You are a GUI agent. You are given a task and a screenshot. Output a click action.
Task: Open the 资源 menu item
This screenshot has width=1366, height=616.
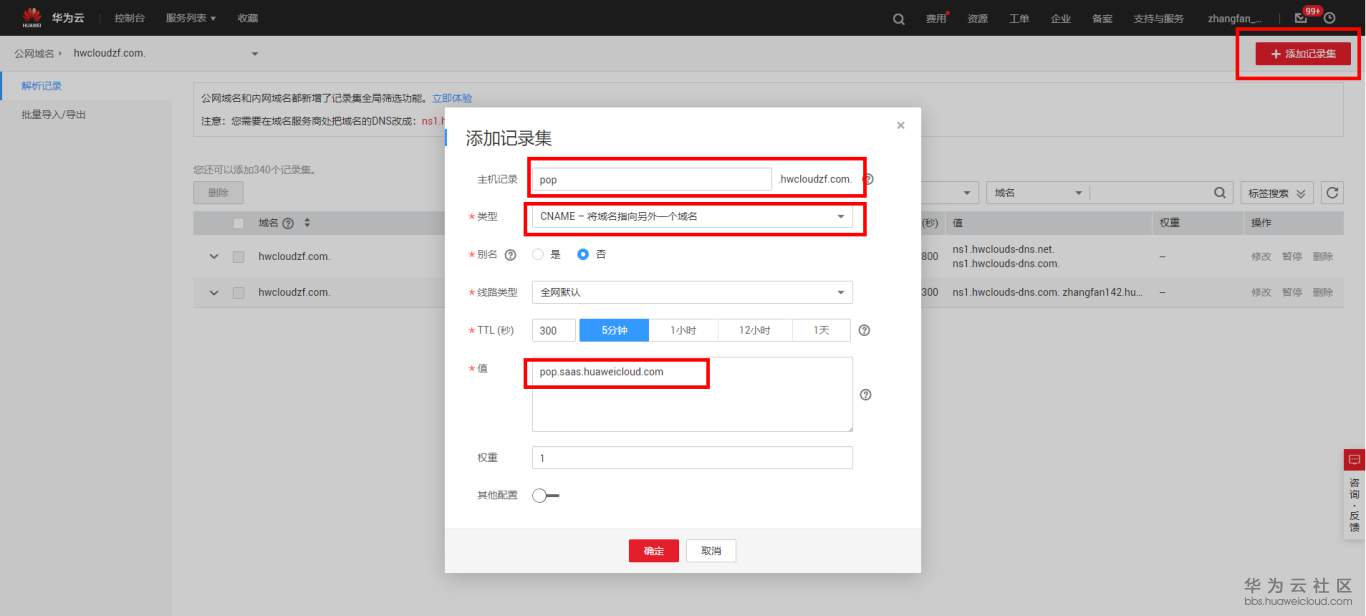click(977, 18)
